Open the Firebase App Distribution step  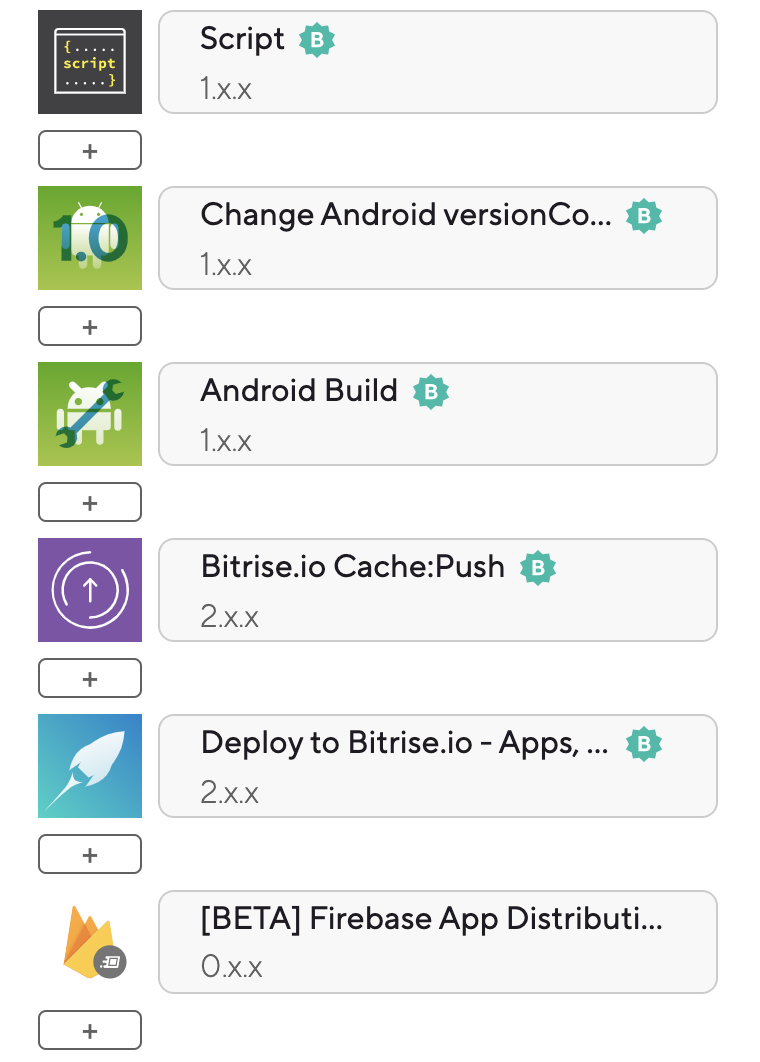(438, 942)
